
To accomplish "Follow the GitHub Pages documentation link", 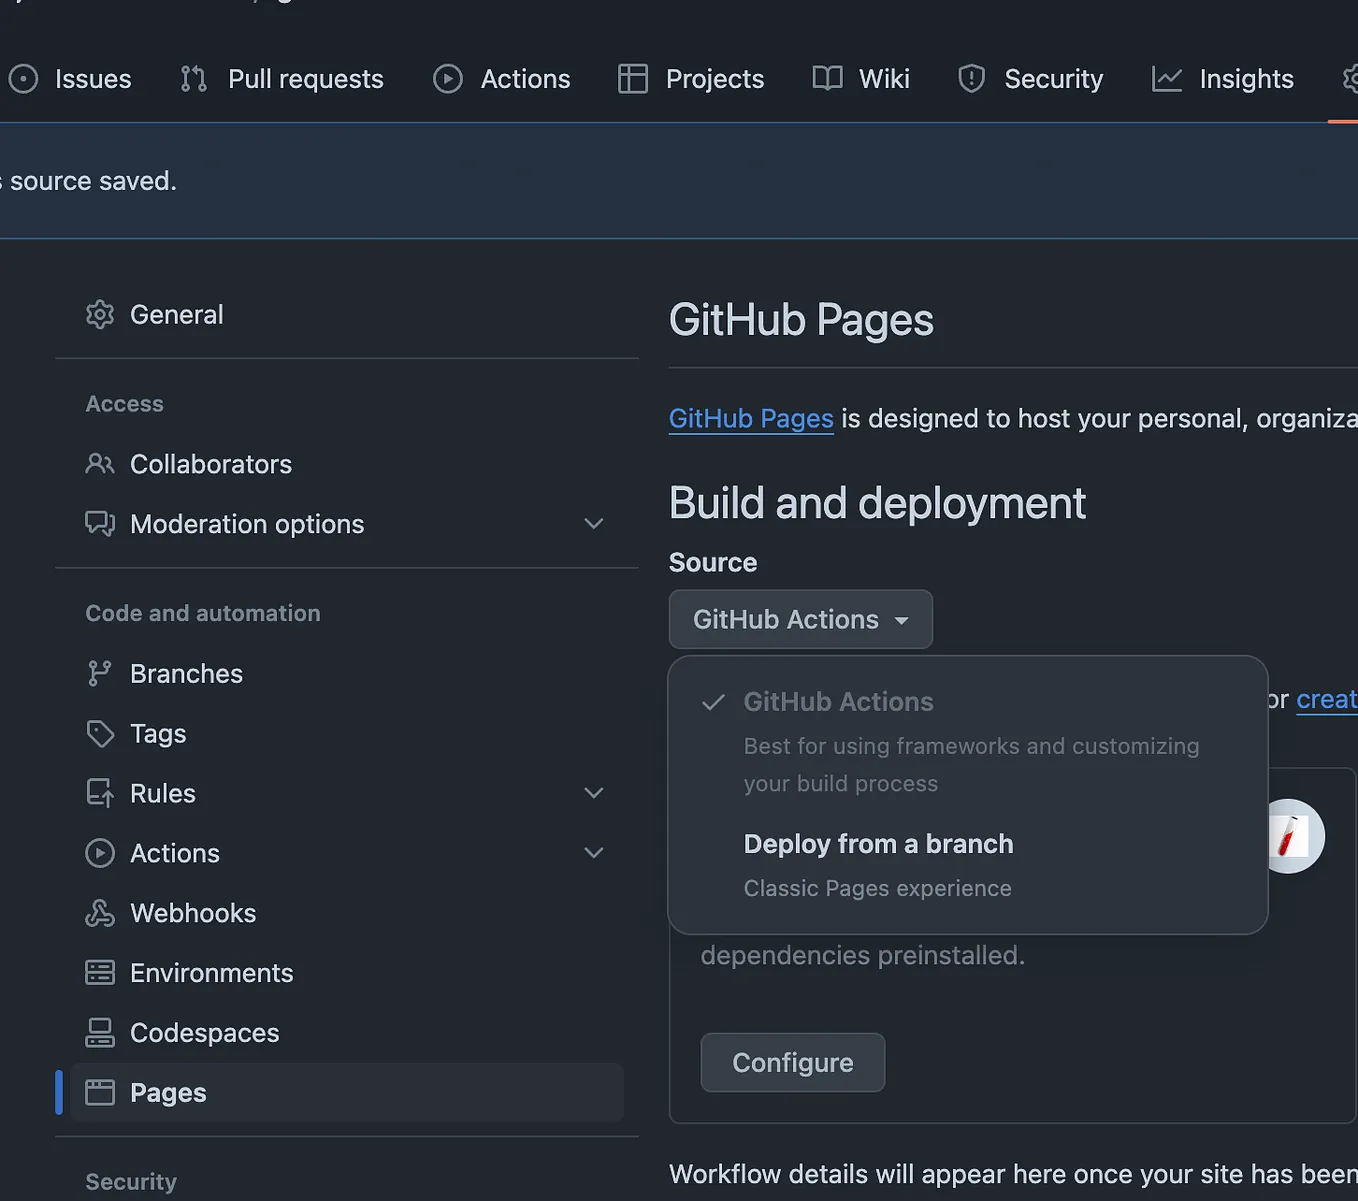I will point(751,418).
